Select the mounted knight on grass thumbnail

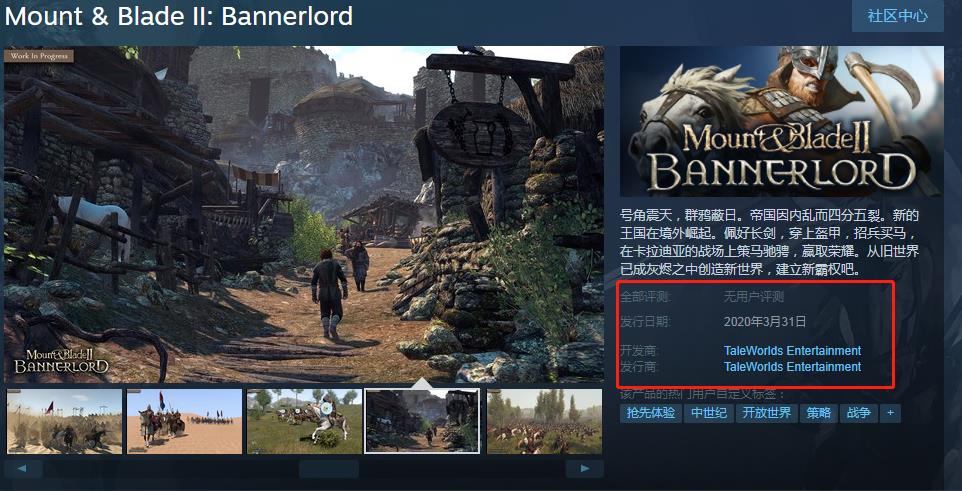(304, 421)
